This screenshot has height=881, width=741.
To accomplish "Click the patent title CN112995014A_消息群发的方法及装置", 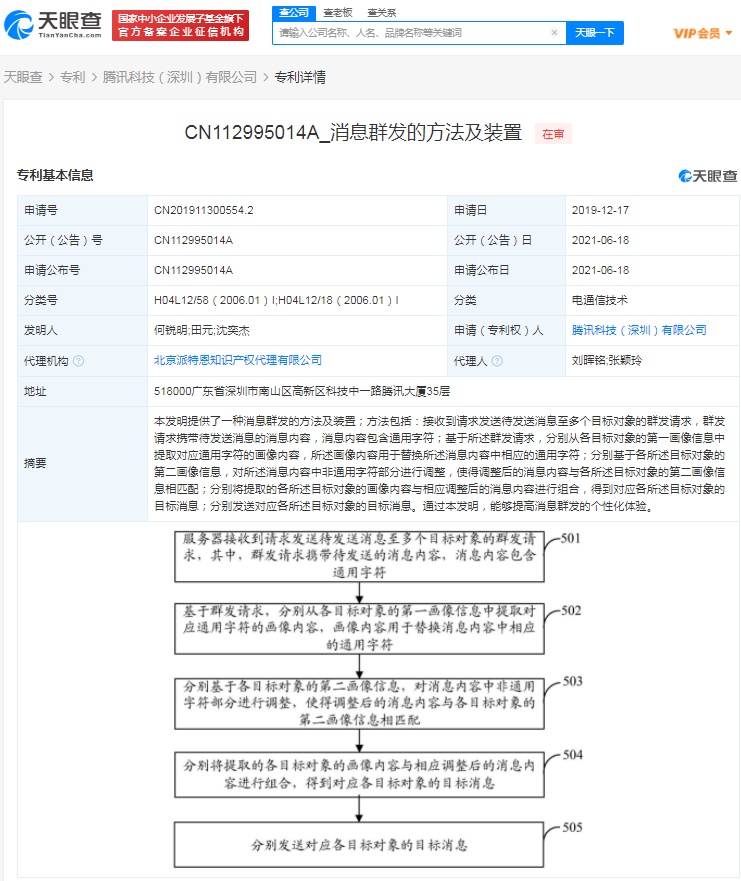I will coord(353,133).
